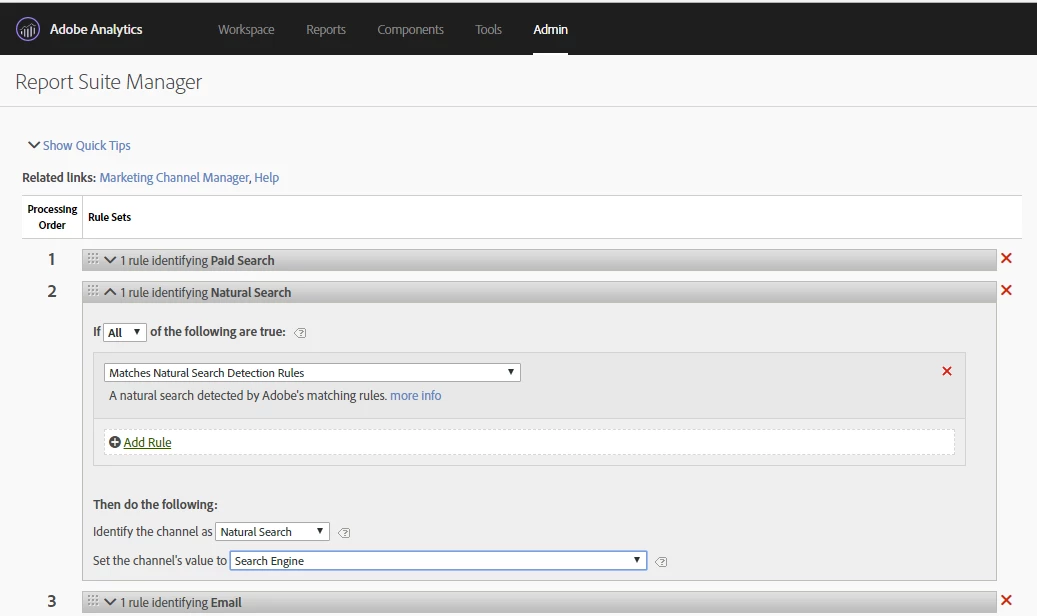Open the Reports menu
Screen dimensions: 1037x616
tap(326, 29)
